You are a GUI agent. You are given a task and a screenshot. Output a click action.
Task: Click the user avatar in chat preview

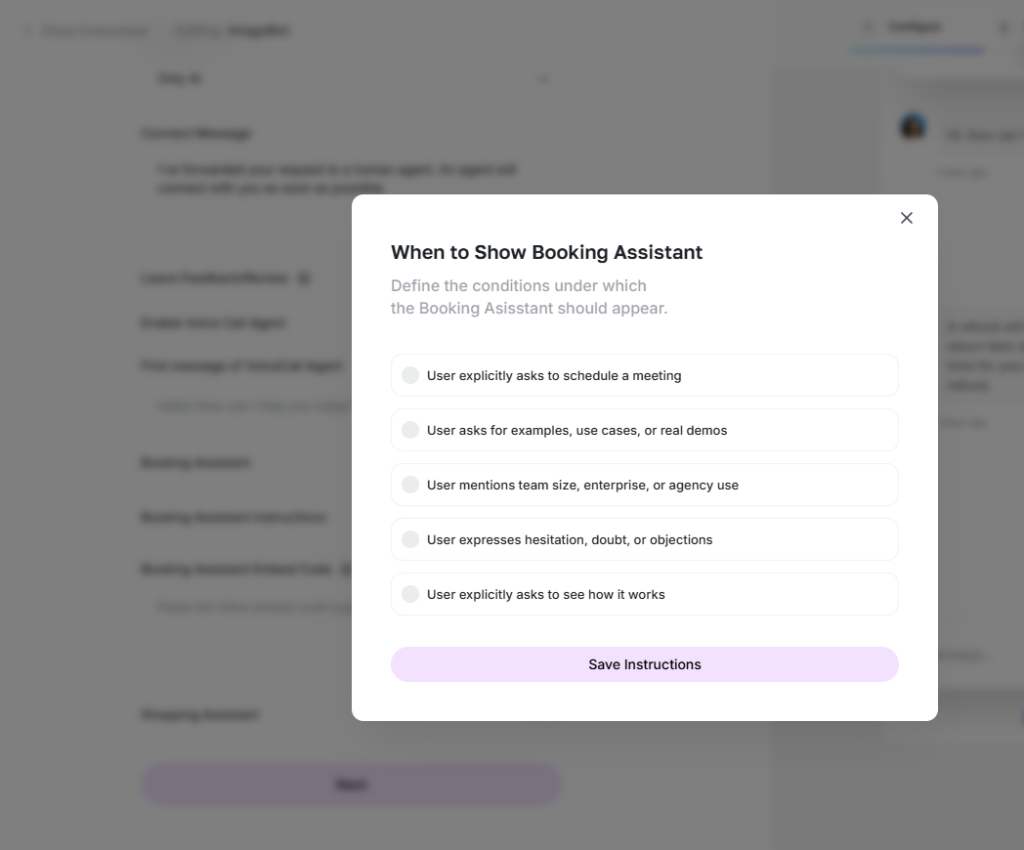click(x=913, y=127)
